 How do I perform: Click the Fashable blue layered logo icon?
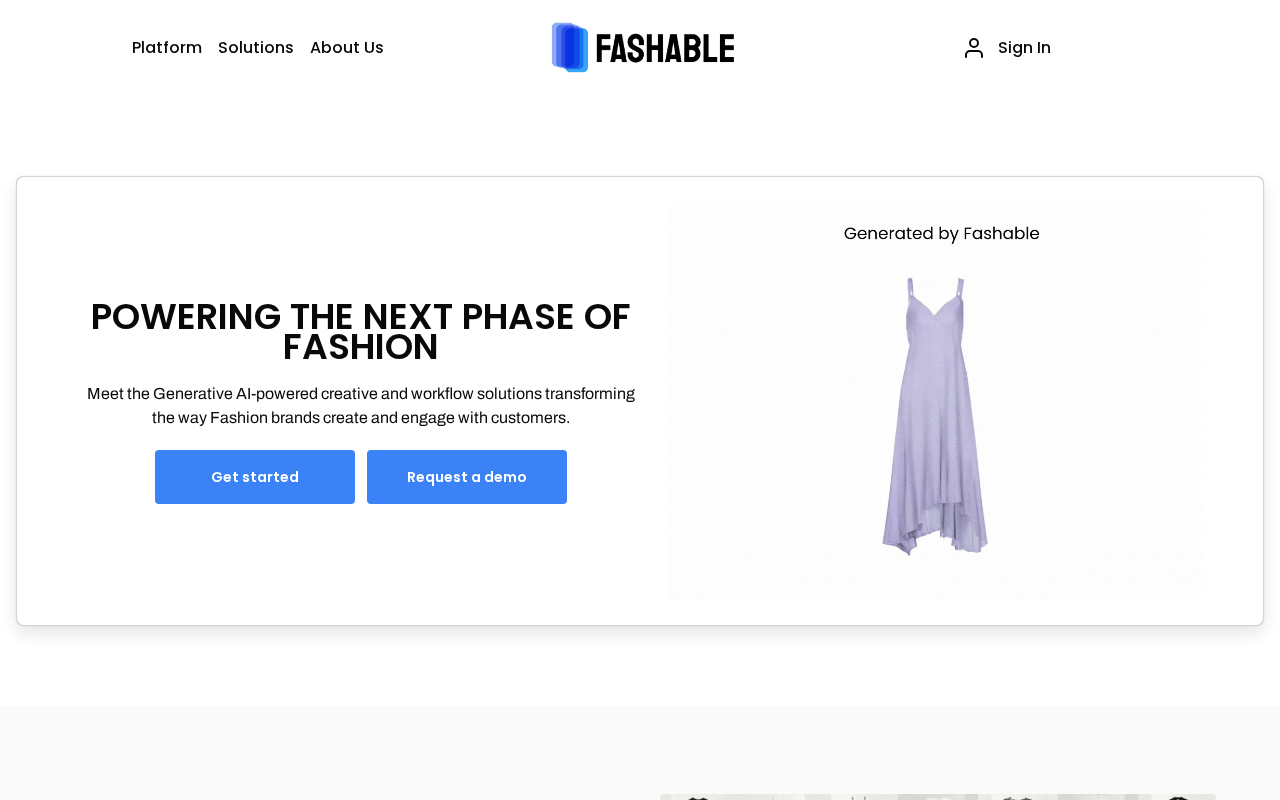point(570,47)
